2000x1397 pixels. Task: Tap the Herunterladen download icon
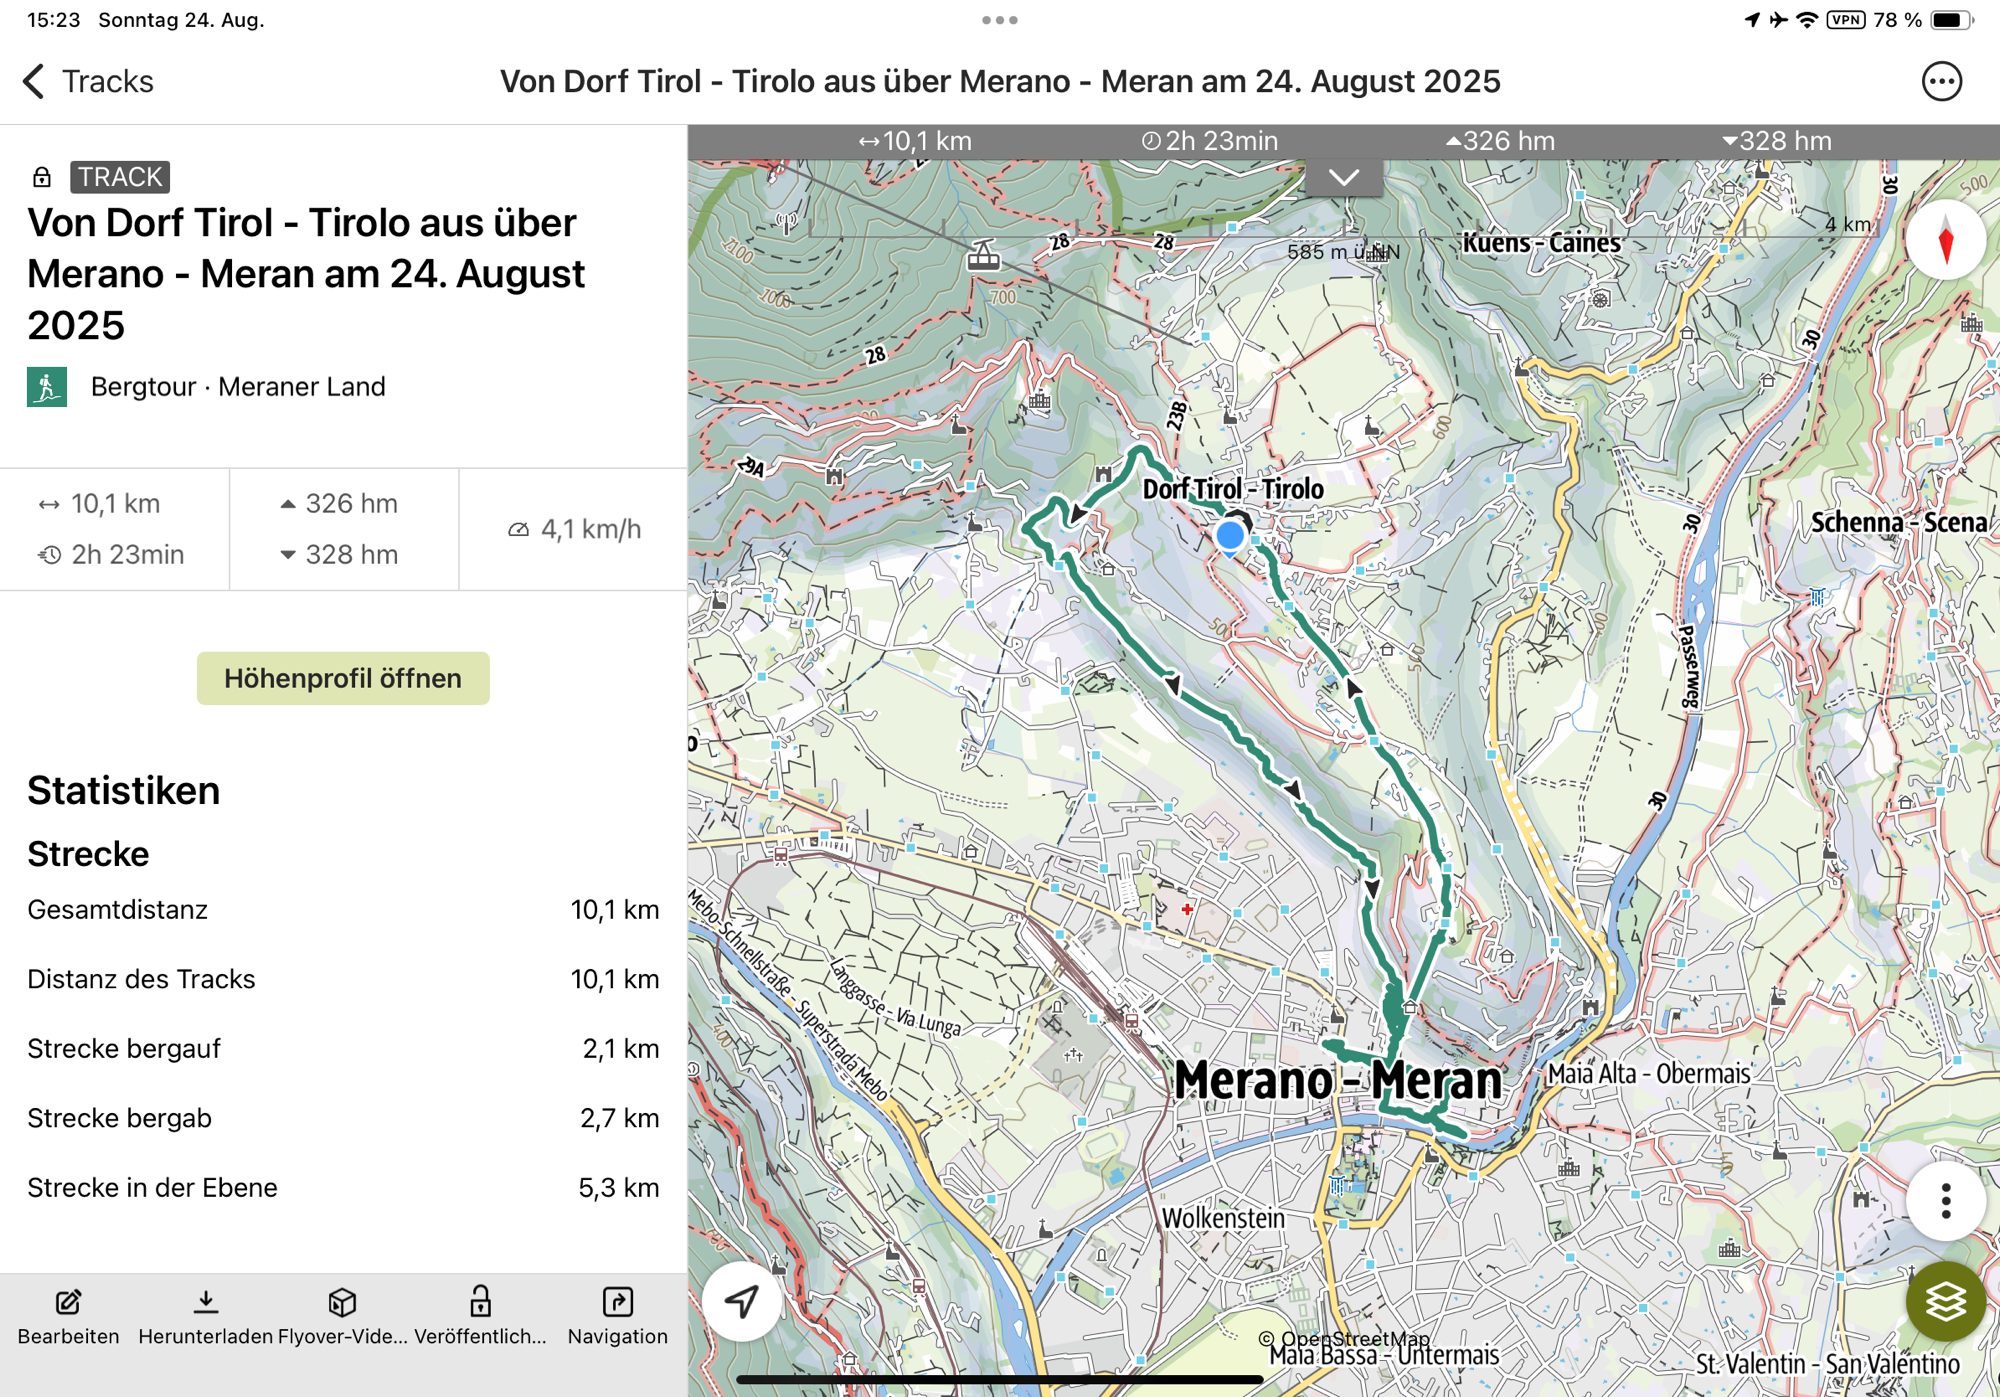[205, 1302]
